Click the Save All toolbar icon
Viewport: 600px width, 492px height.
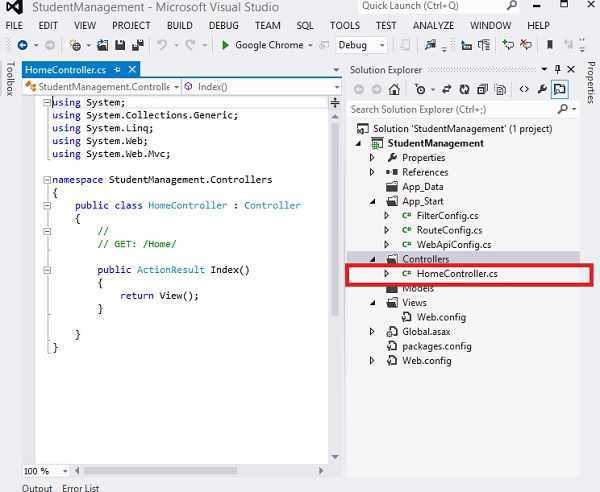[138, 45]
